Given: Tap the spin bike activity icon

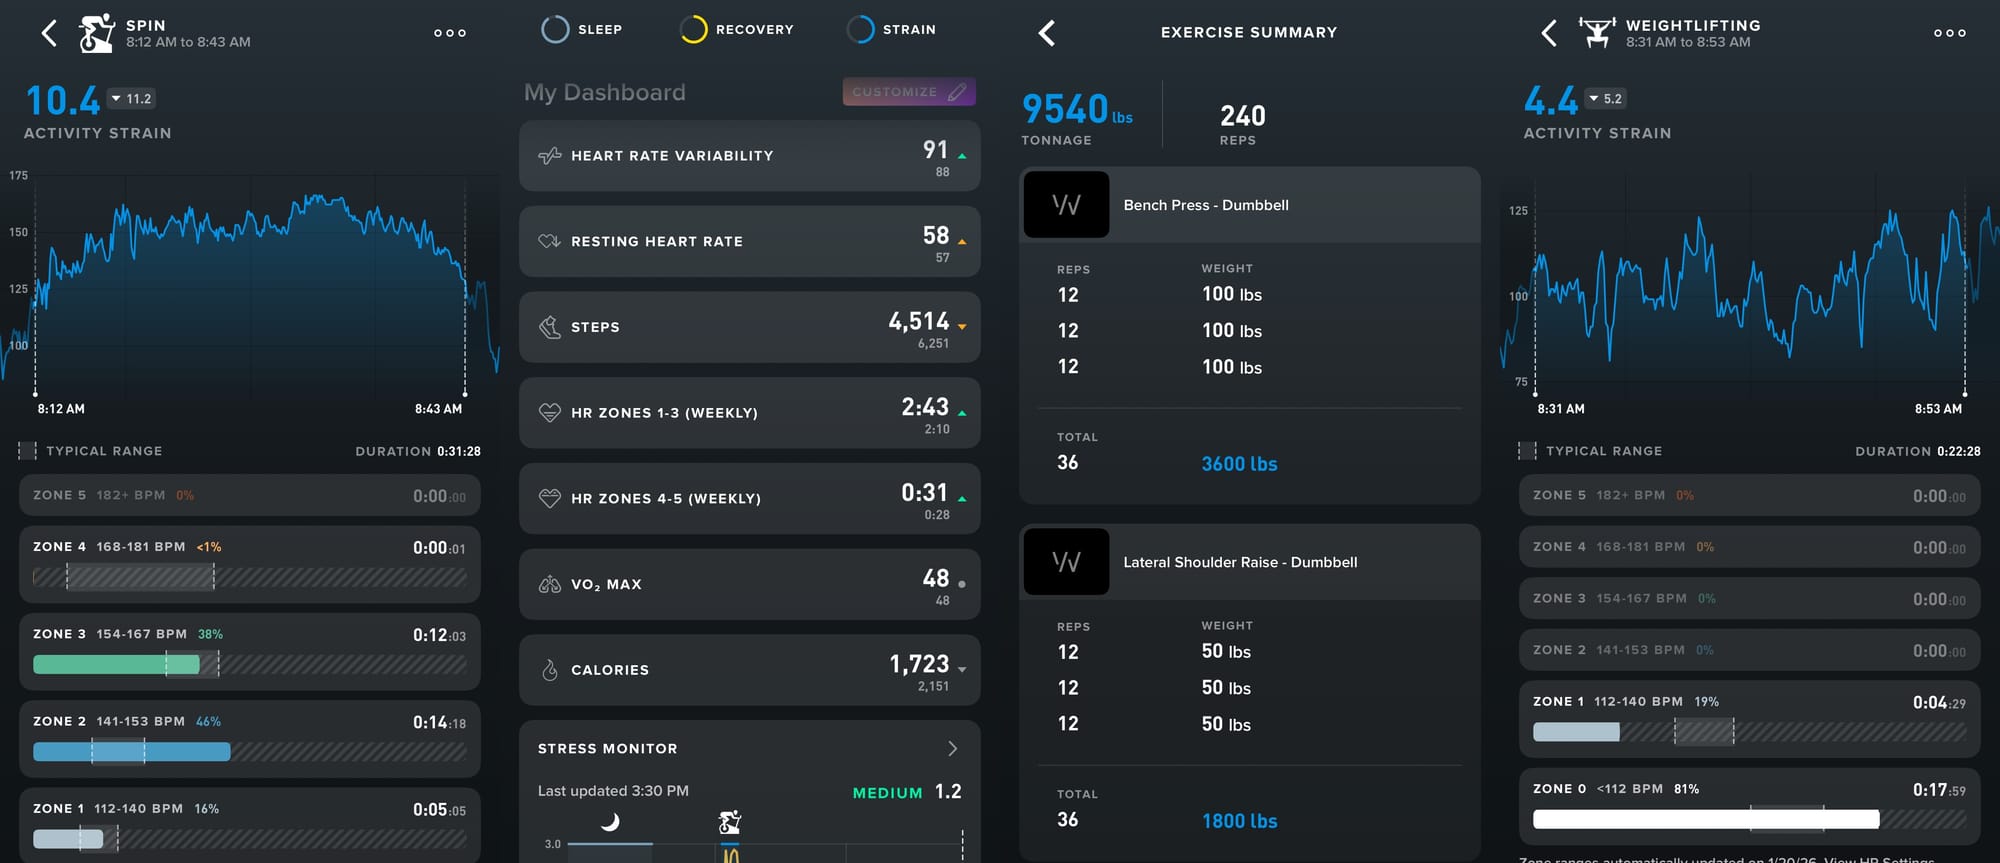Looking at the screenshot, I should 97,33.
